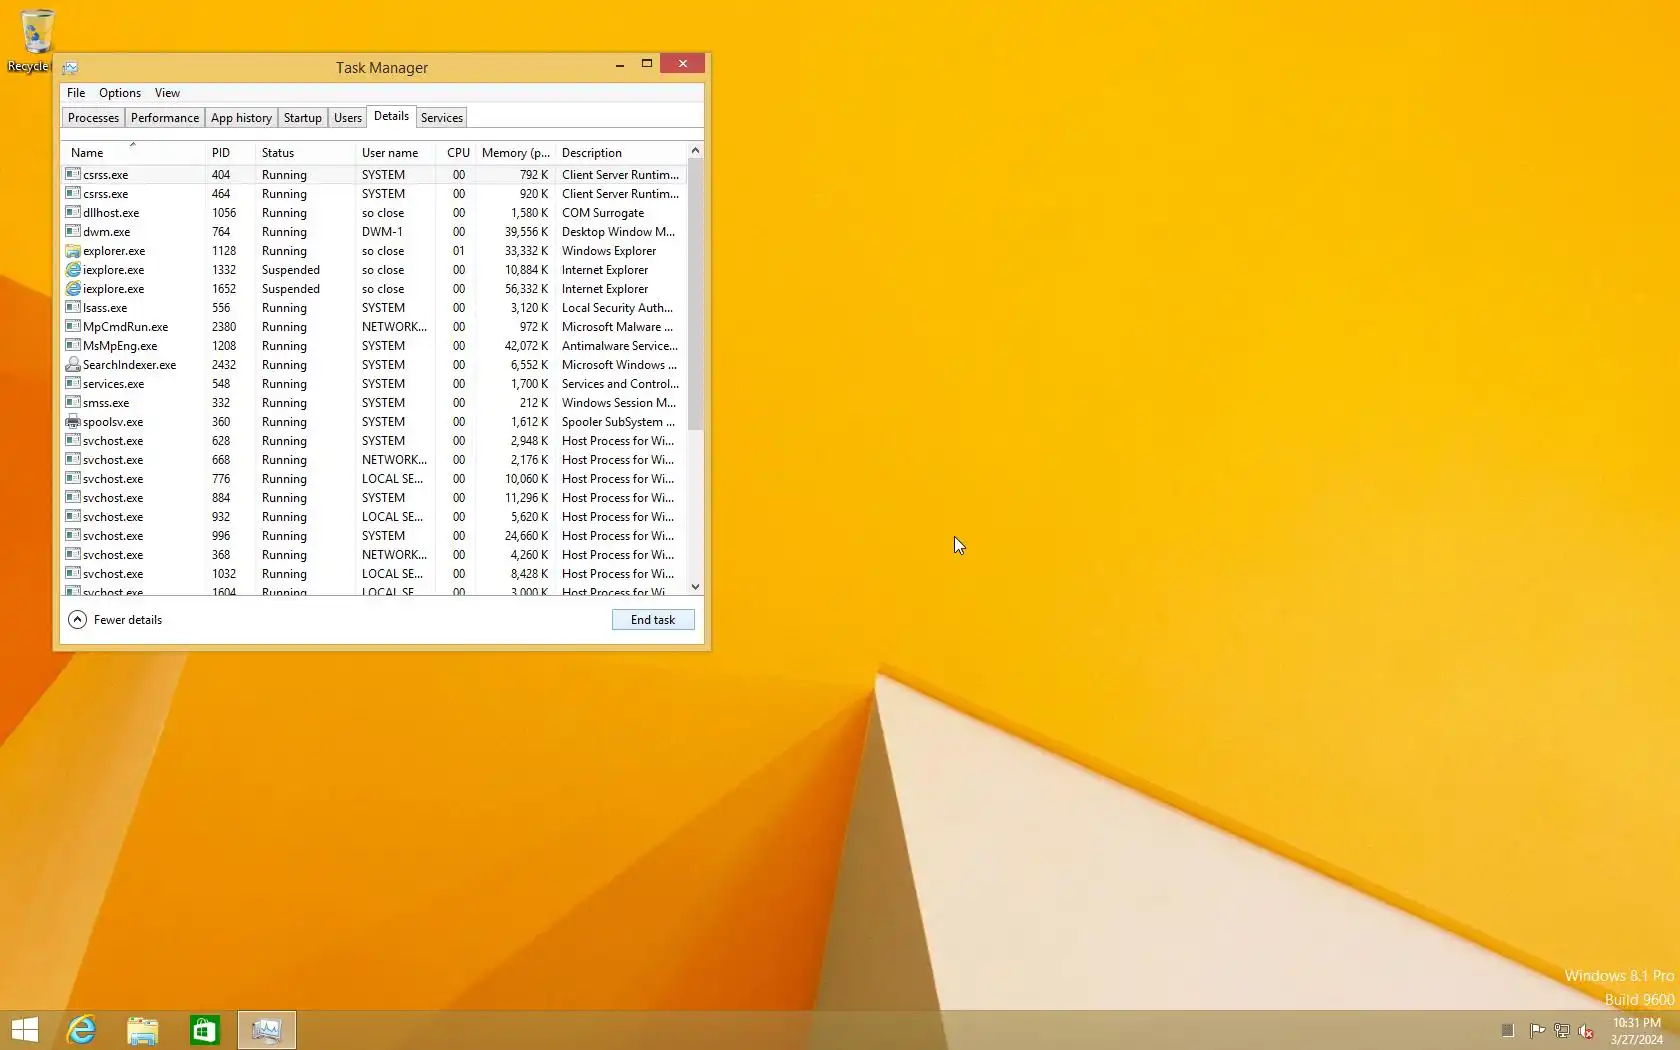The width and height of the screenshot is (1680, 1050).
Task: Click Internet Explorer icon for PID 1332 row
Action: point(73,269)
